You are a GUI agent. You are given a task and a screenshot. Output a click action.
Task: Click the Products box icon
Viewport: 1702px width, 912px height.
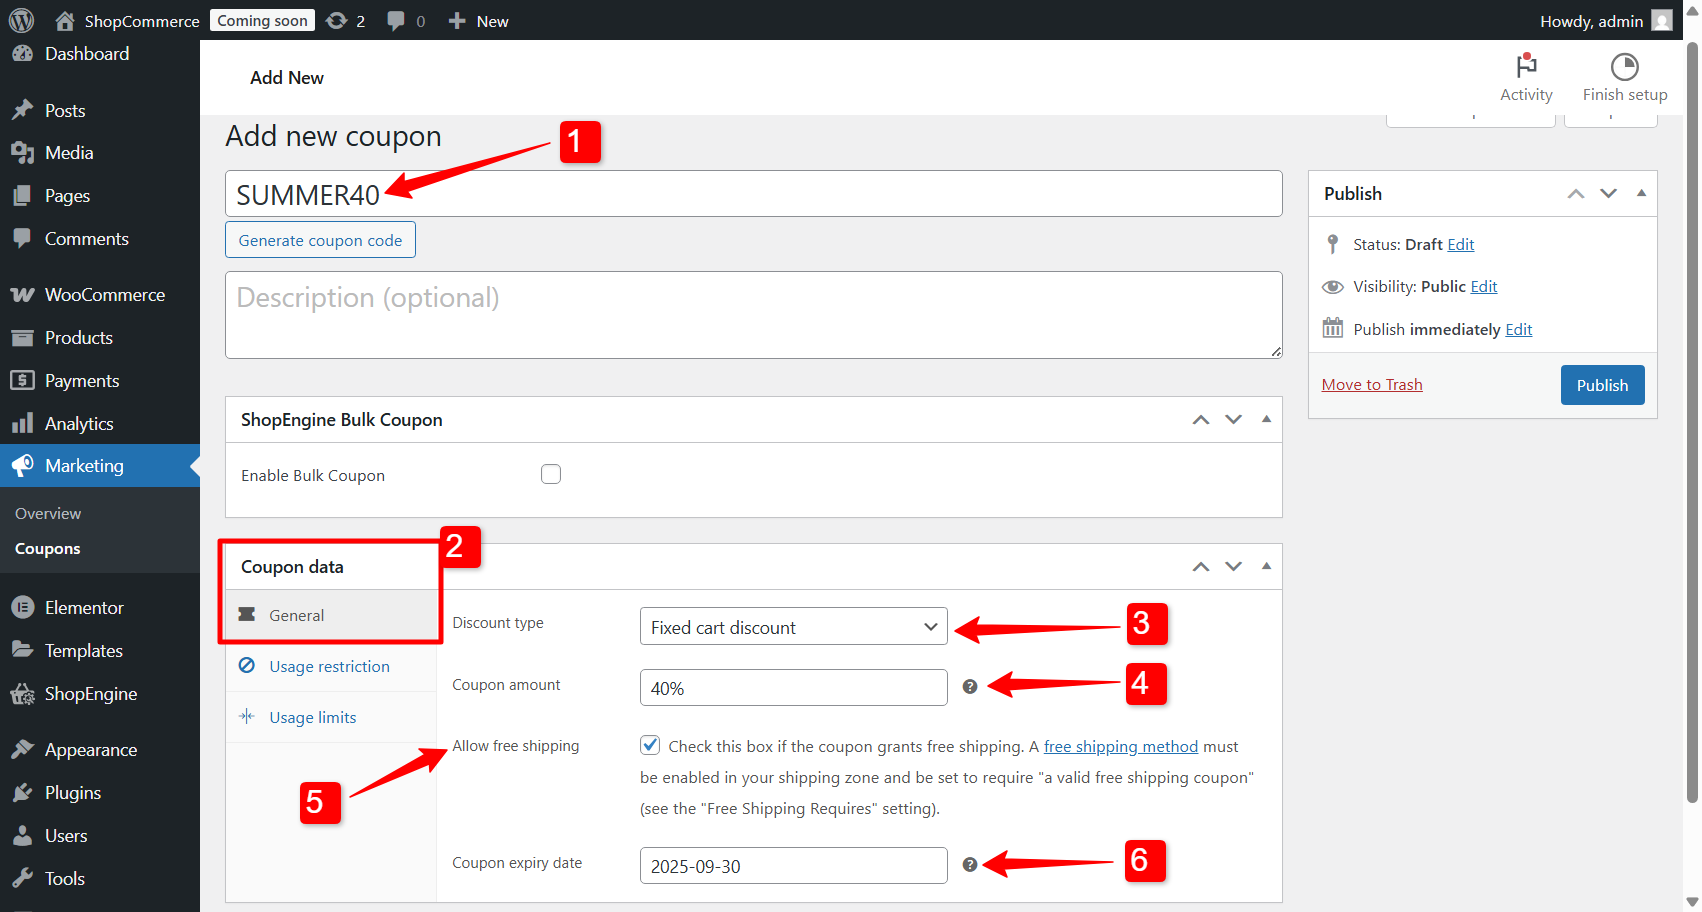click(22, 338)
